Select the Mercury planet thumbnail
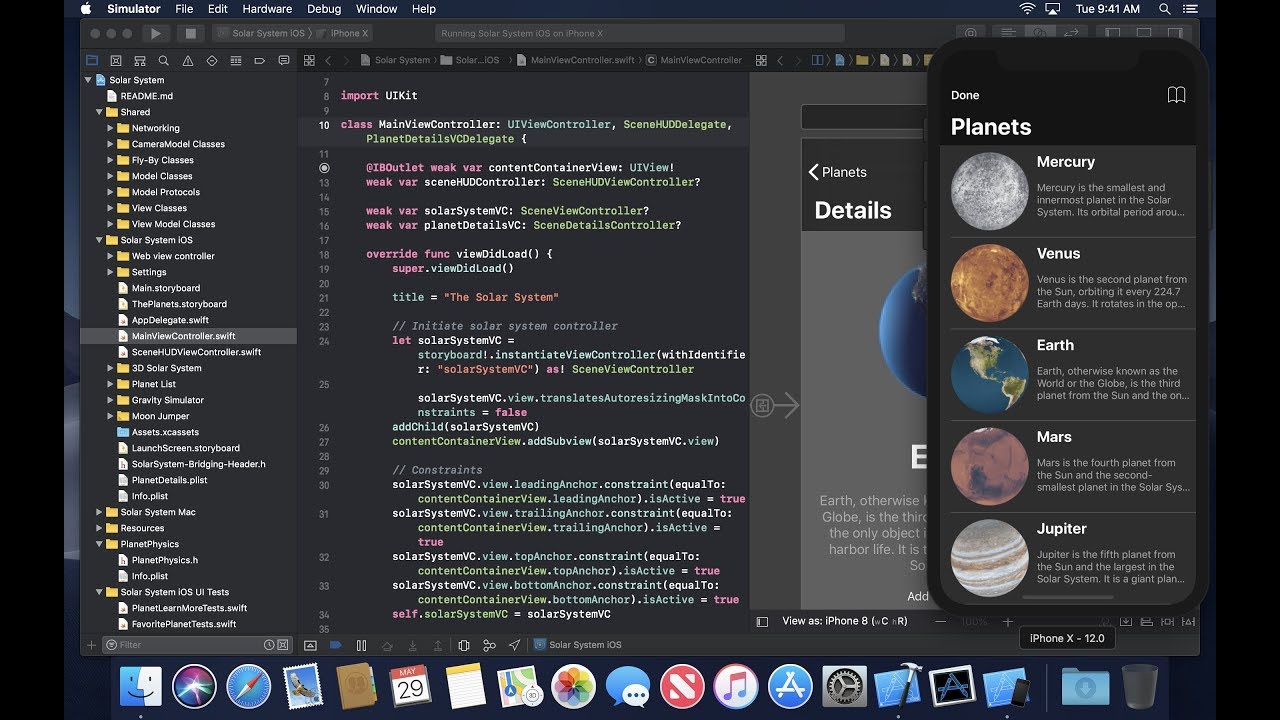Viewport: 1280px width, 720px height. pyautogui.click(x=989, y=192)
